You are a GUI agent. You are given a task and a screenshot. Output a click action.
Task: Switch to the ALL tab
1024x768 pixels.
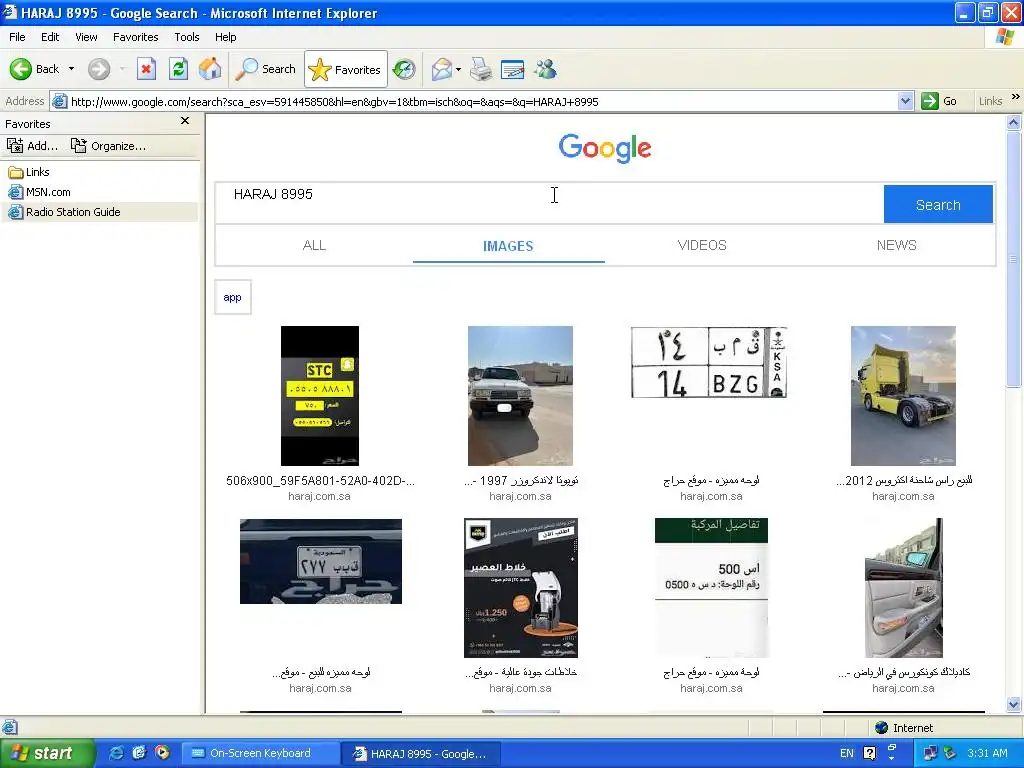(x=314, y=246)
